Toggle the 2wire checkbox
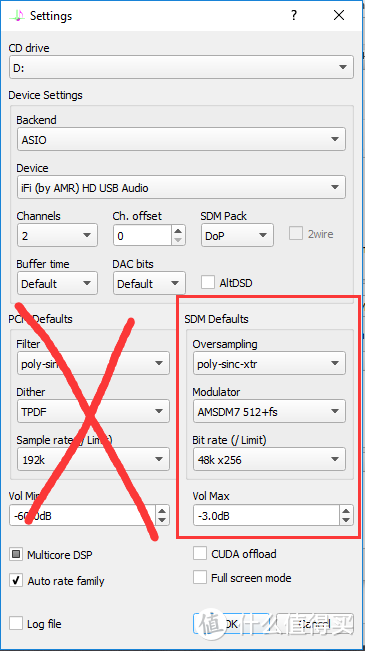This screenshot has width=365, height=651. [296, 234]
